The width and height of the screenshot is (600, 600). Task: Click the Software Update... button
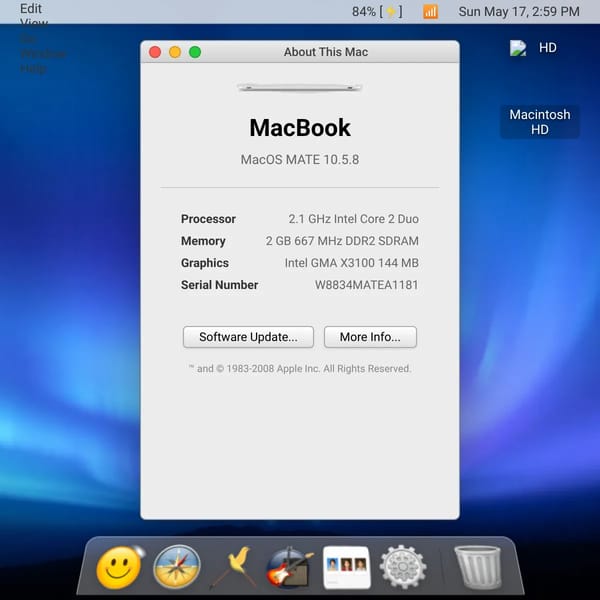[248, 337]
